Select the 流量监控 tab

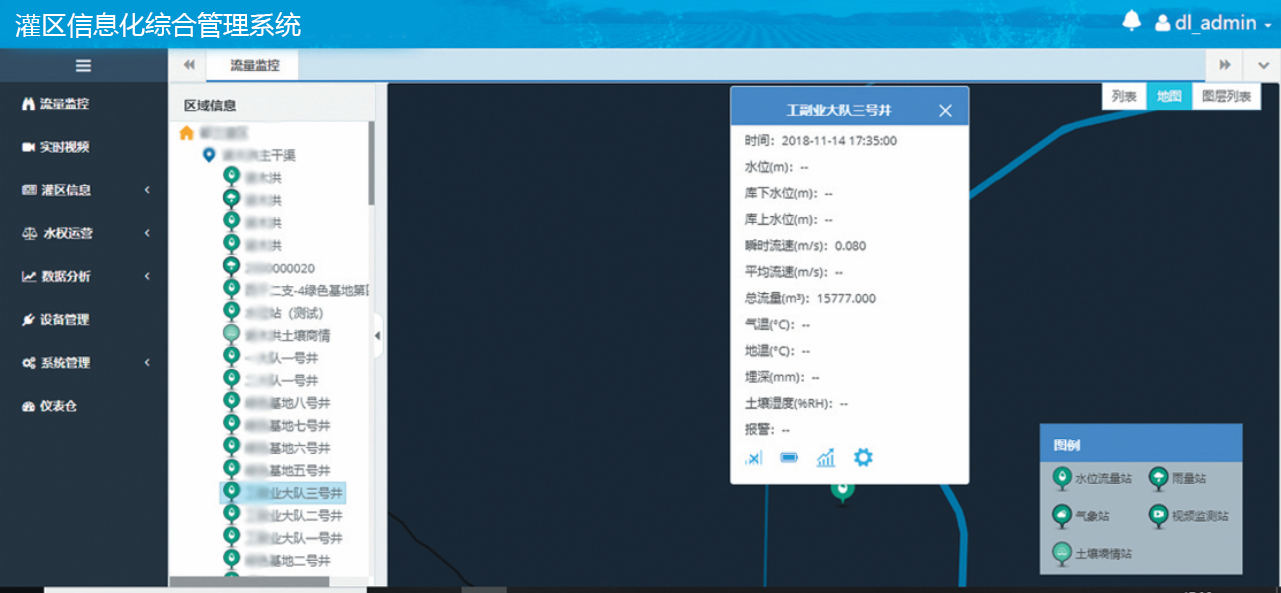coord(254,65)
